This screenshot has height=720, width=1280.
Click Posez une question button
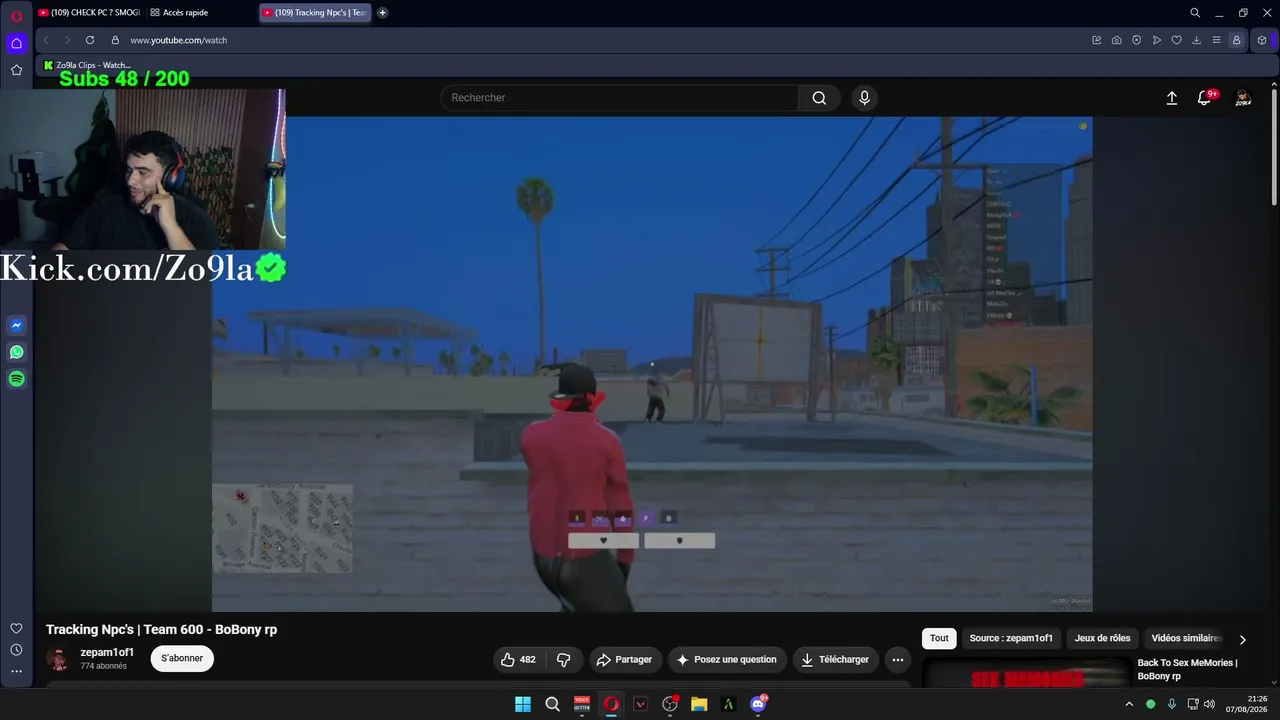pyautogui.click(x=727, y=660)
